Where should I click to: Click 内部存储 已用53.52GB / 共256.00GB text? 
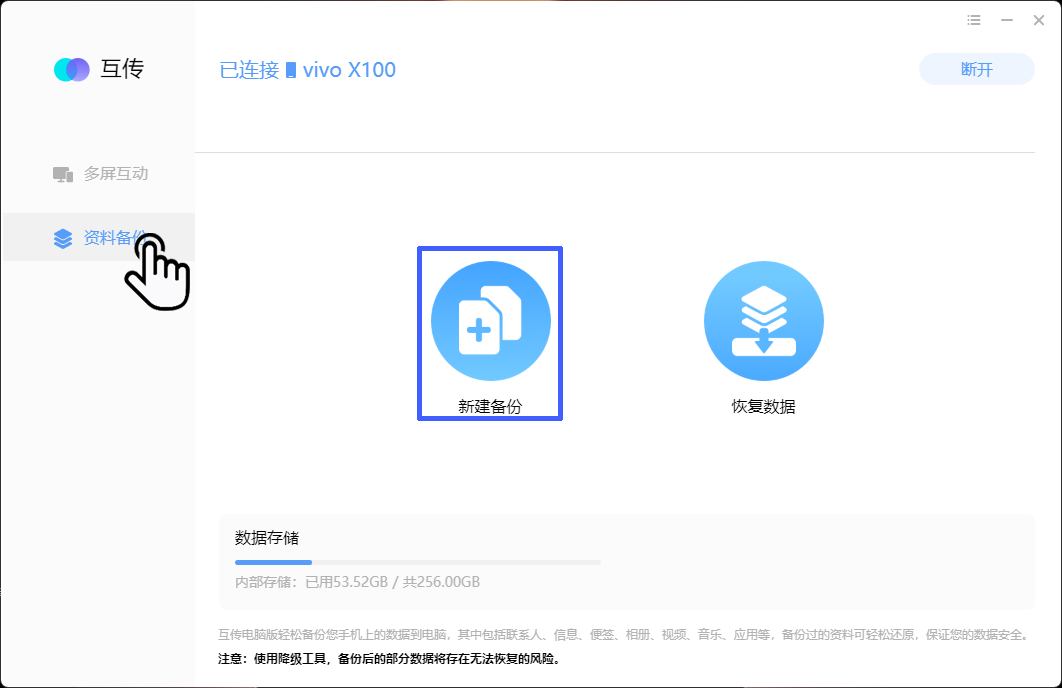tap(358, 582)
